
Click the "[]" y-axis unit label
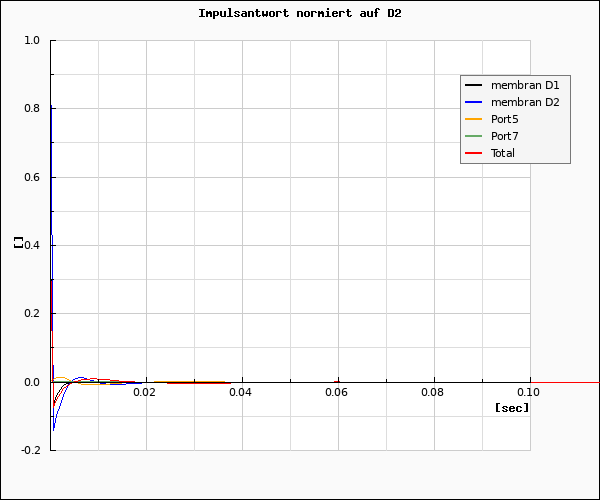18,243
